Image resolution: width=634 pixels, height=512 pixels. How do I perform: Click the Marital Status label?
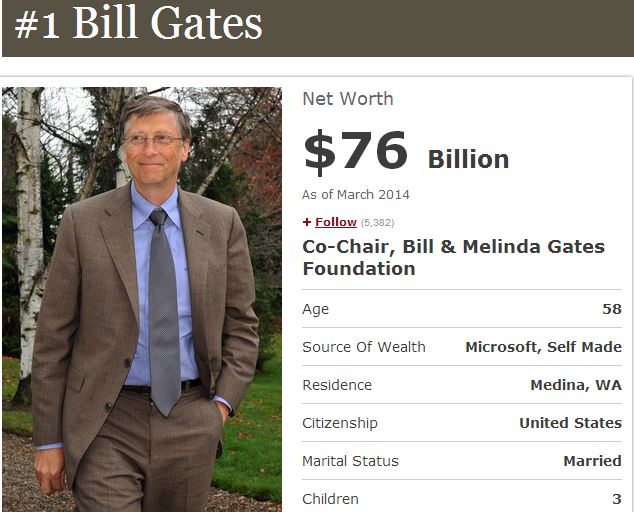(350, 461)
